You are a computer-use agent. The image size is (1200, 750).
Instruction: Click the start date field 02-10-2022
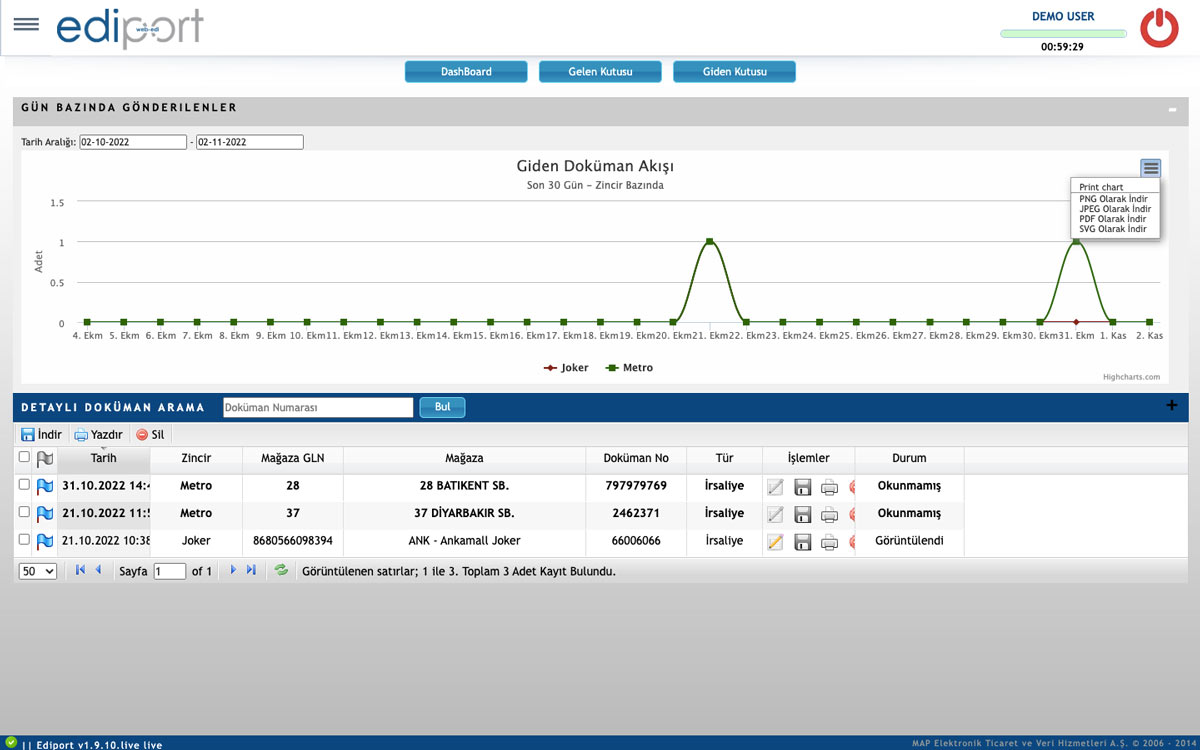pyautogui.click(x=133, y=142)
